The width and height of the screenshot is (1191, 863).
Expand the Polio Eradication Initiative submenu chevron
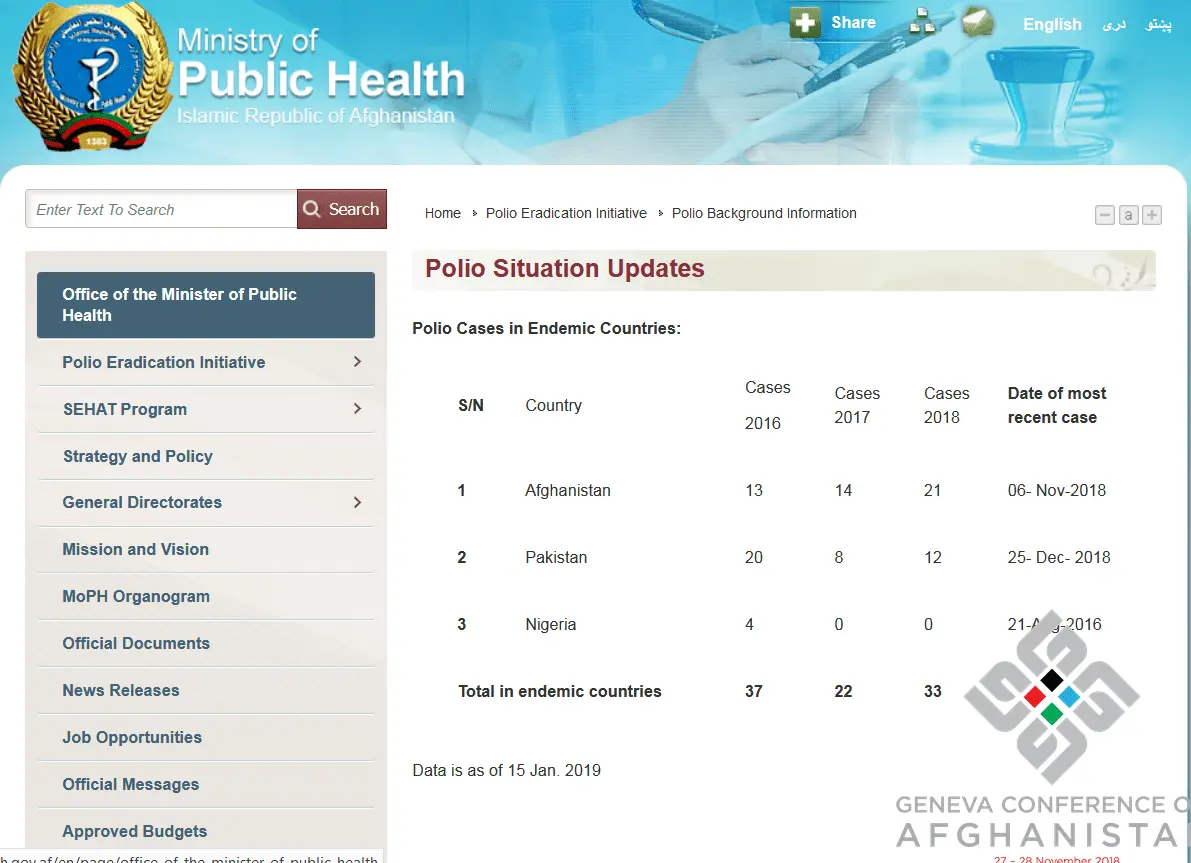[357, 362]
